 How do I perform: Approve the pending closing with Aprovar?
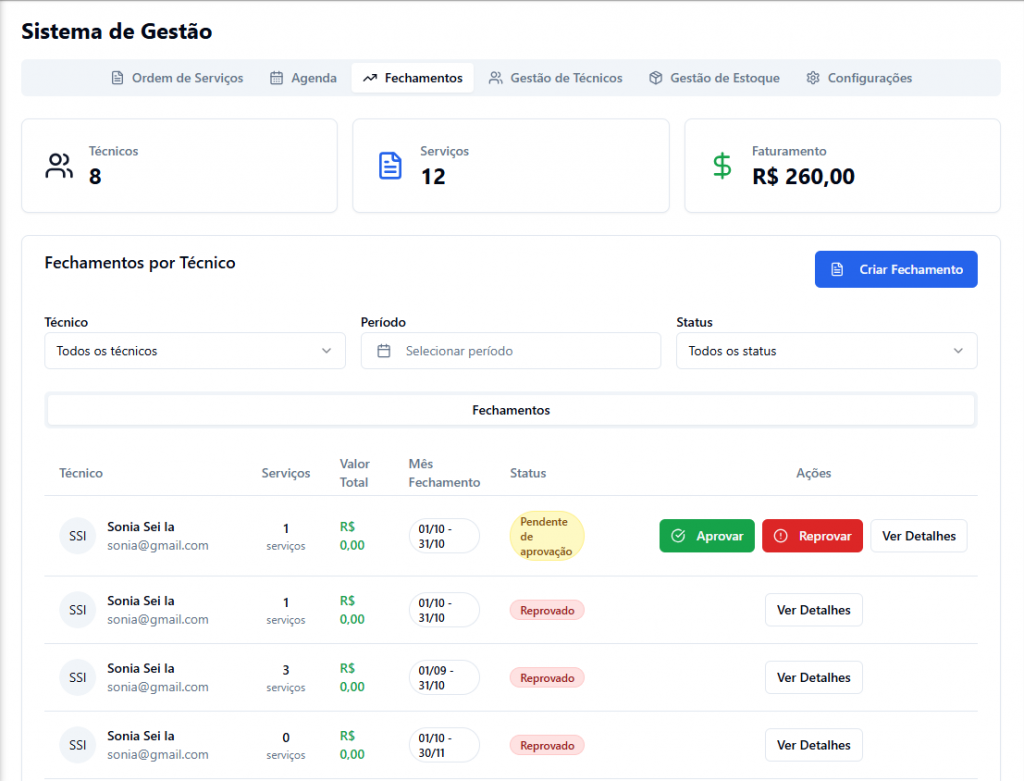(707, 535)
